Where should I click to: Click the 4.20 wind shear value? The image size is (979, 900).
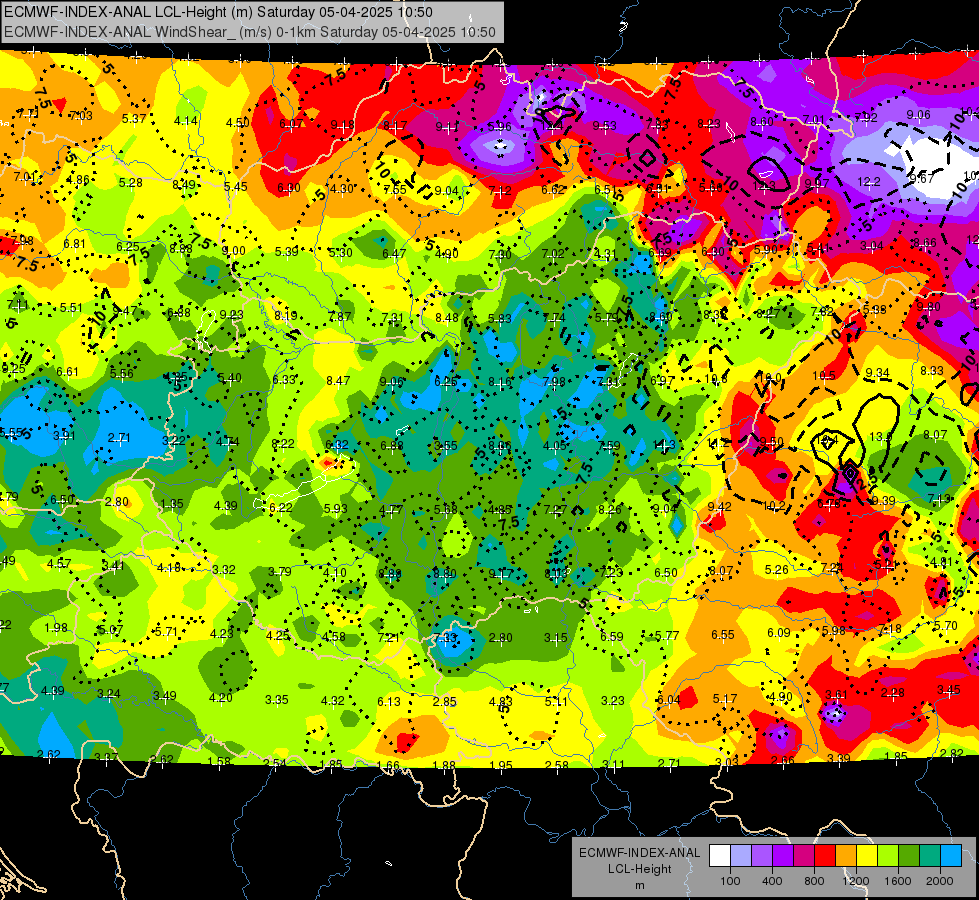pyautogui.click(x=220, y=698)
